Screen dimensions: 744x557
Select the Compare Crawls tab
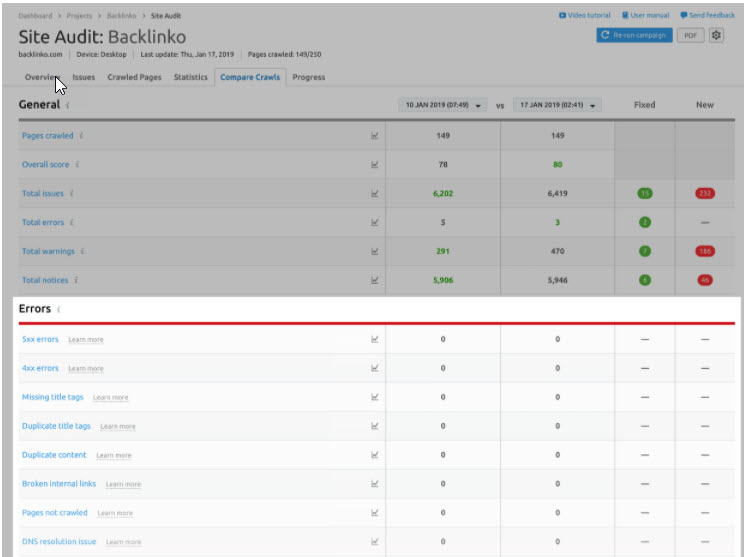(x=250, y=77)
